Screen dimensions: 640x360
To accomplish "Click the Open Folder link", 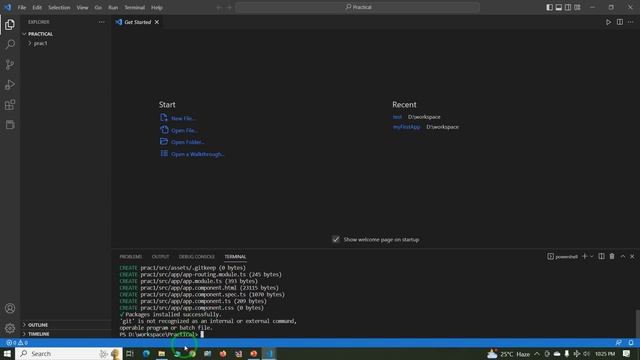I will [x=188, y=142].
